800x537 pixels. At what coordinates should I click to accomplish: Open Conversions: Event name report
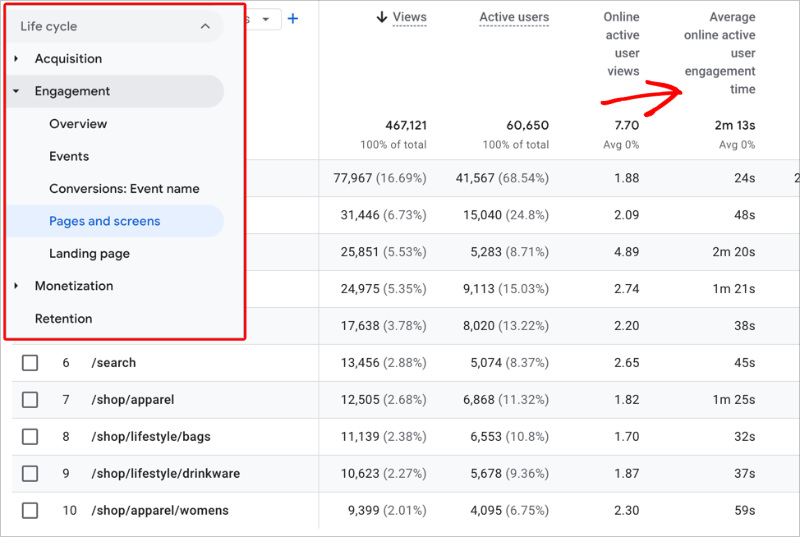coord(124,189)
